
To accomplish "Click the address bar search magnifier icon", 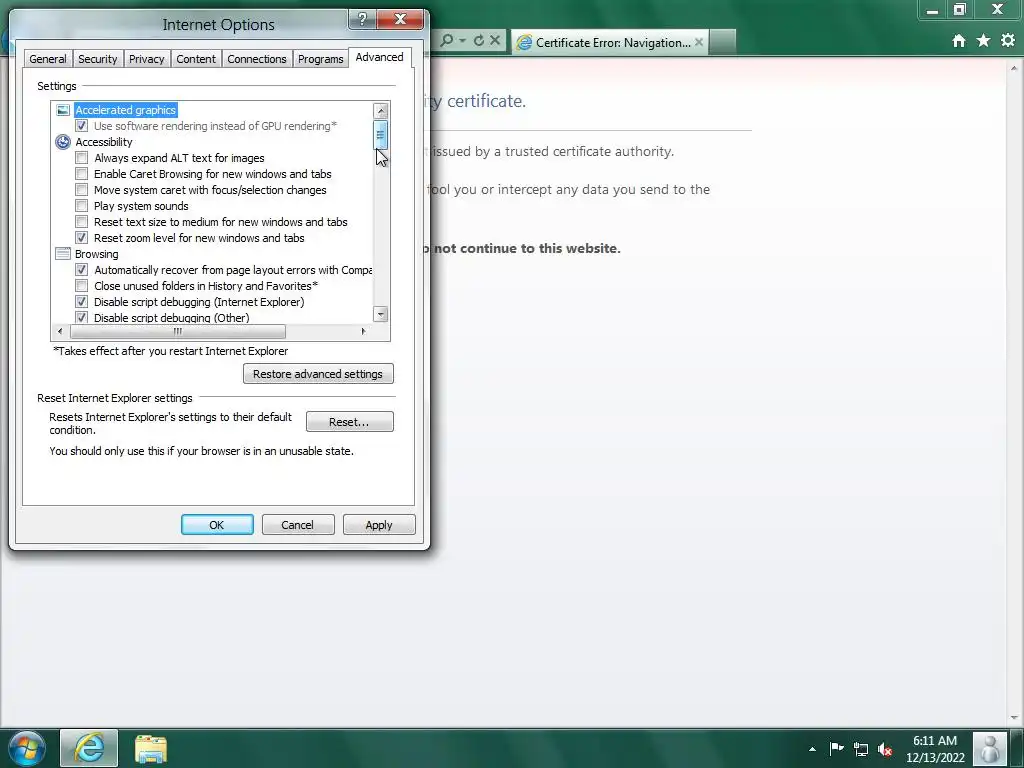I will 447,40.
